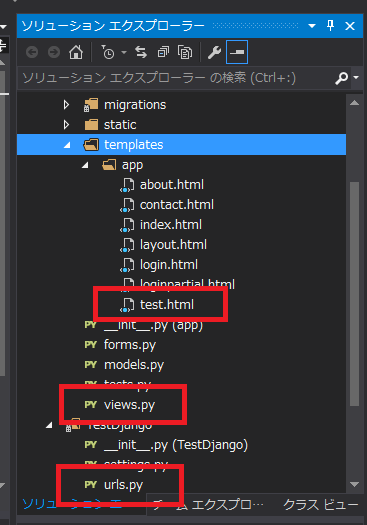The image size is (367, 525).
Task: Click the Collapse All icon
Action: tap(163, 52)
